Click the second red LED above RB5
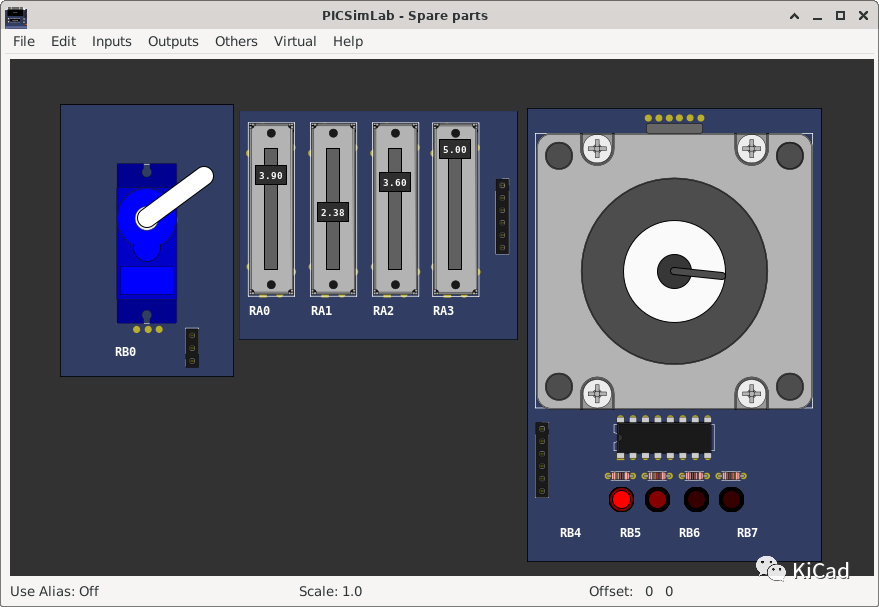This screenshot has height=607, width=879. click(x=657, y=499)
